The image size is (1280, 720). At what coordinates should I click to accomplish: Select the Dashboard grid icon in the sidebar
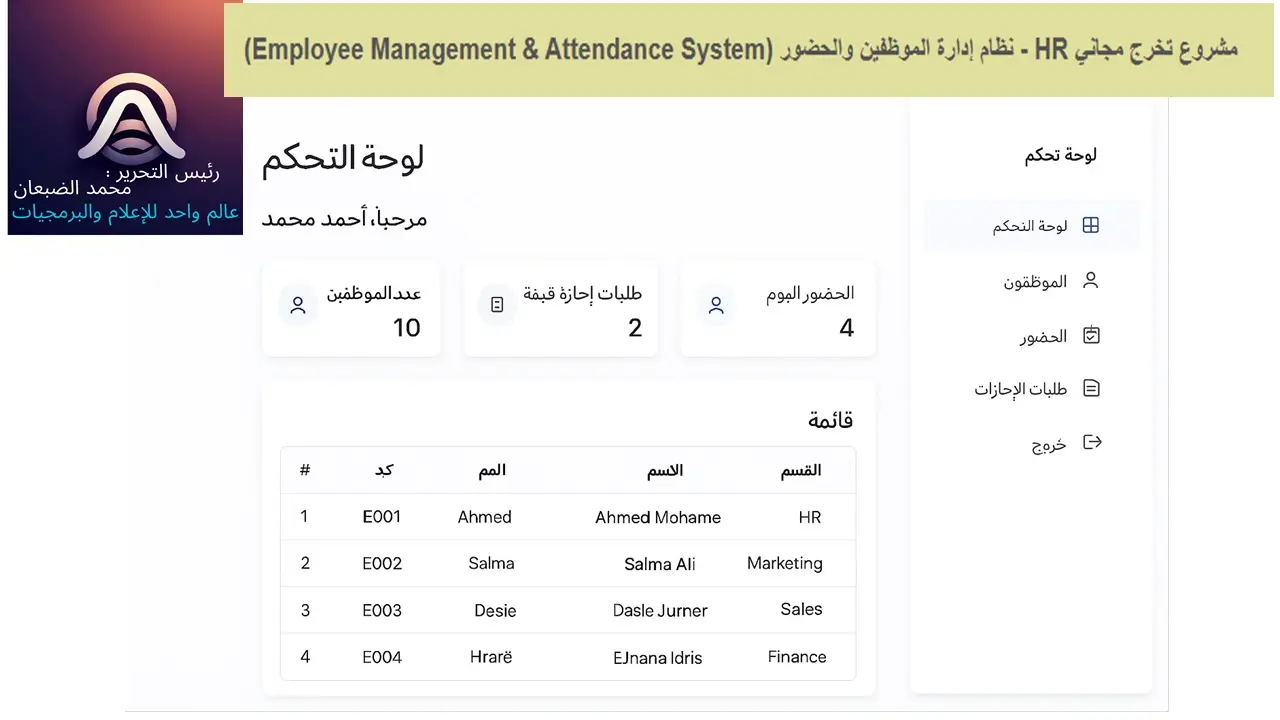click(x=1090, y=225)
